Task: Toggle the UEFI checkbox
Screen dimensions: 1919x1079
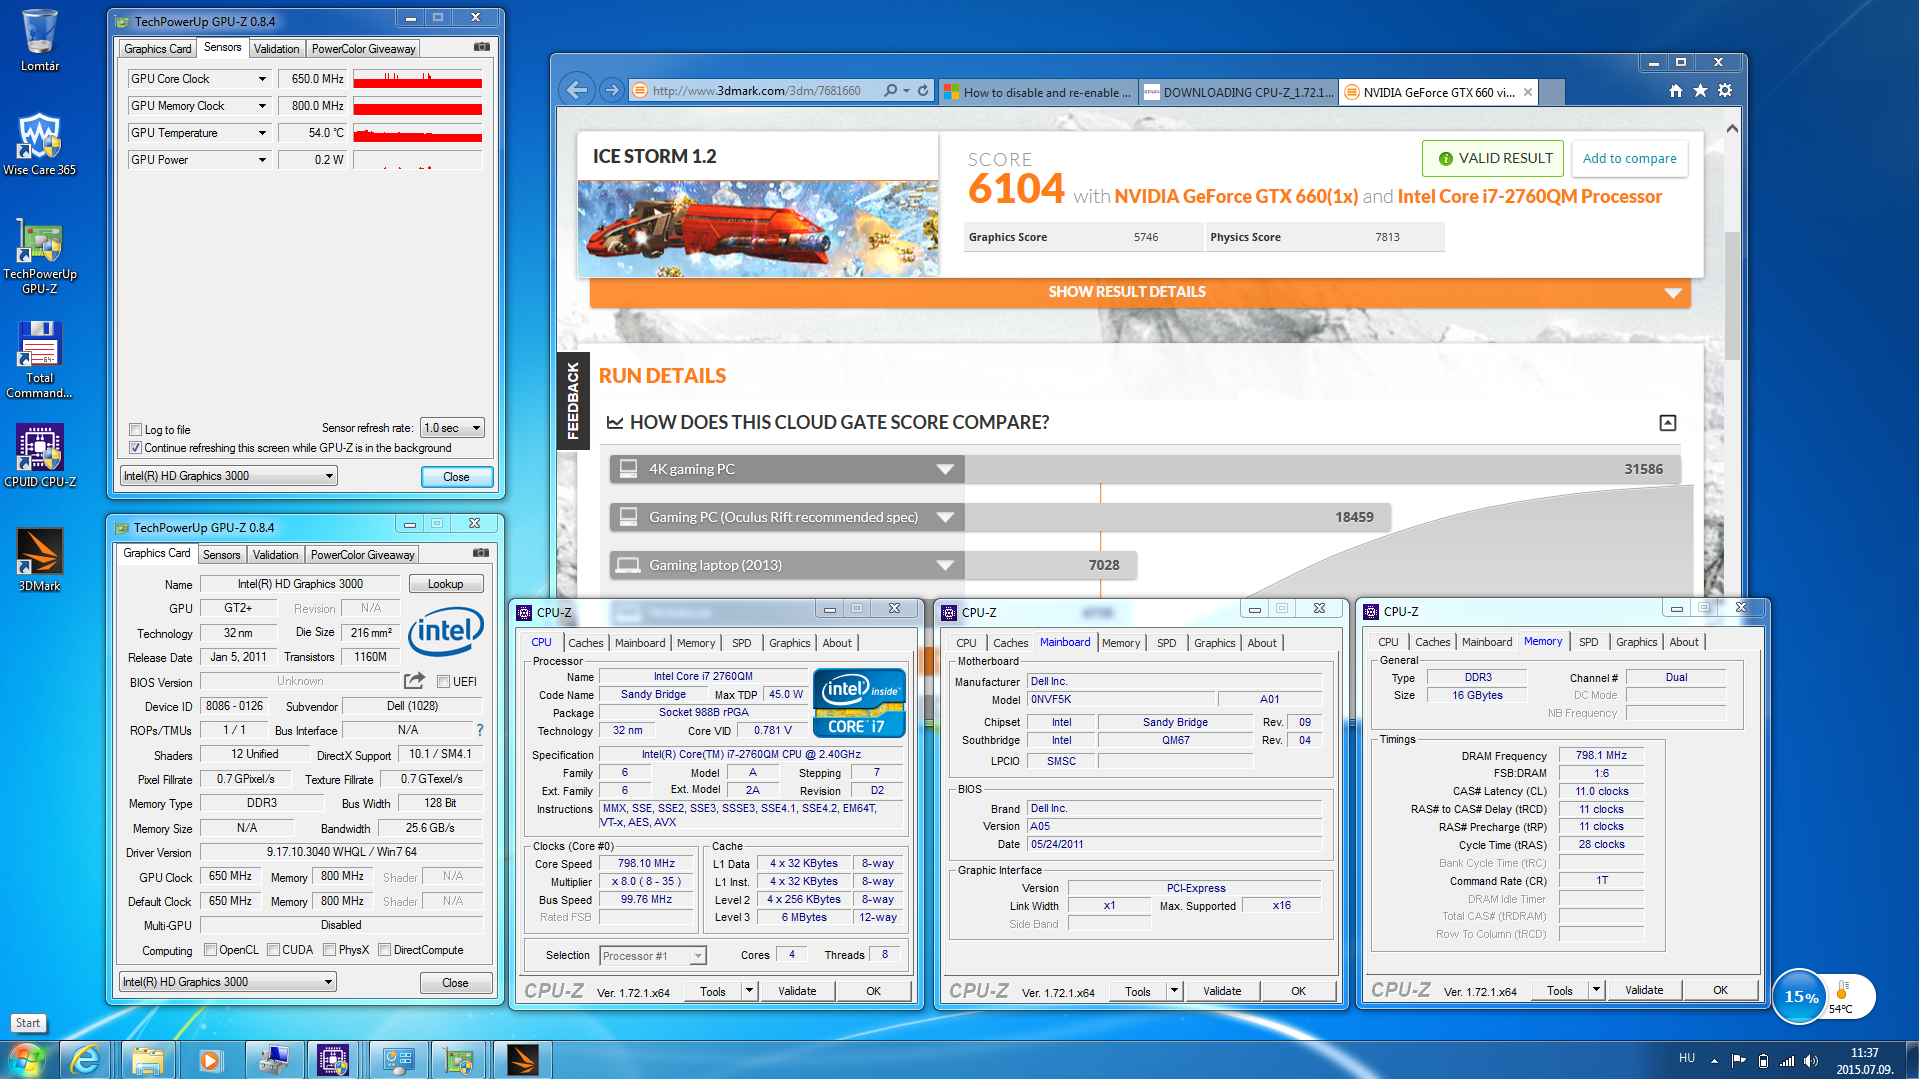Action: coord(443,682)
